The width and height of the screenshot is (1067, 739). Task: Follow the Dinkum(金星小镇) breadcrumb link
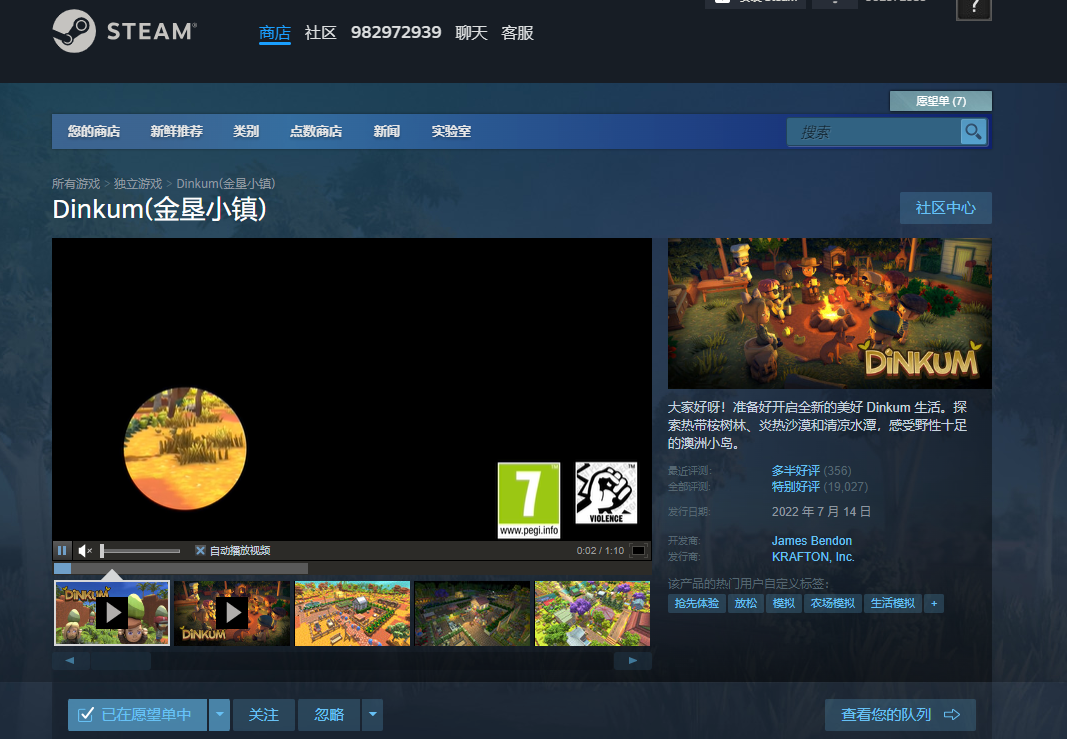pos(226,184)
